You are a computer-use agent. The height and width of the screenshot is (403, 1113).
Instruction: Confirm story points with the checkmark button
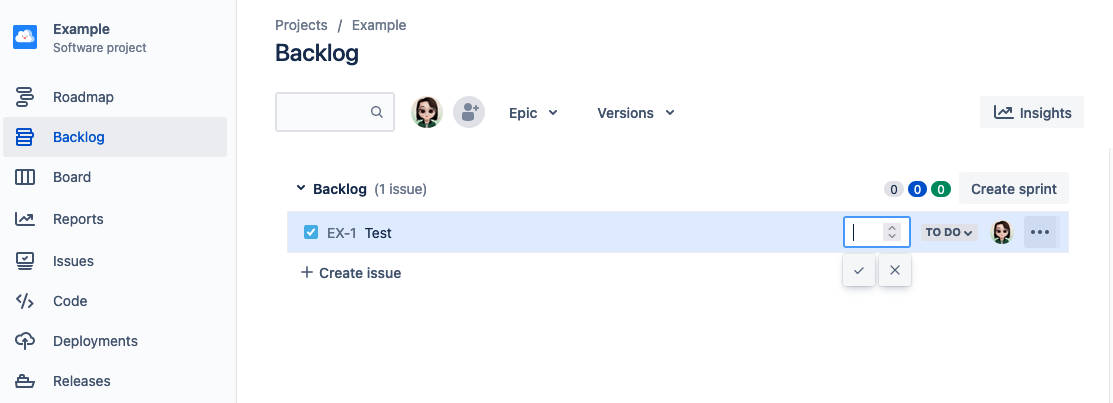(x=859, y=270)
